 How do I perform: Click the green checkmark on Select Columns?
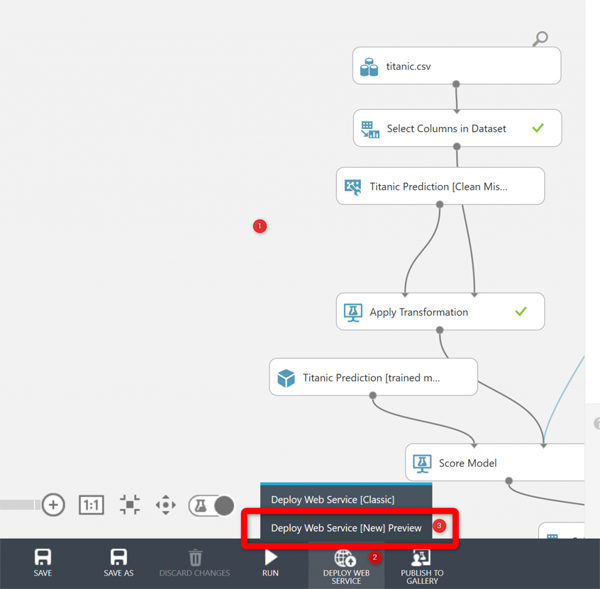[538, 127]
